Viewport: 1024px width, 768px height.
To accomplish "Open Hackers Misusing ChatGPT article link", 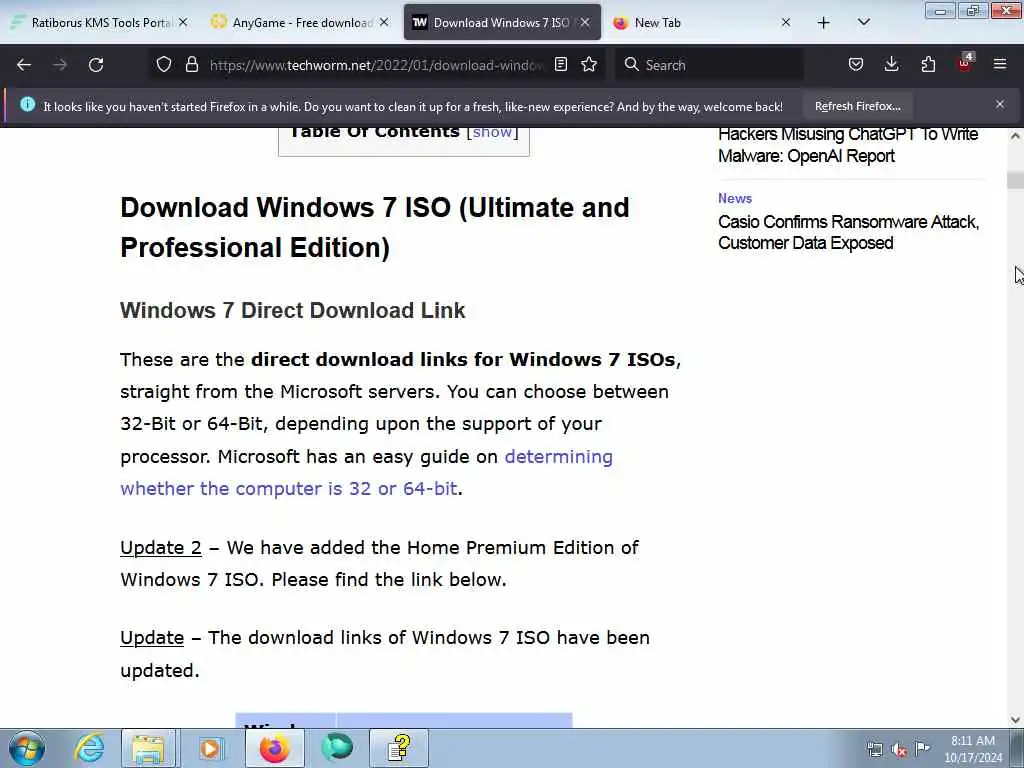I will [x=848, y=145].
